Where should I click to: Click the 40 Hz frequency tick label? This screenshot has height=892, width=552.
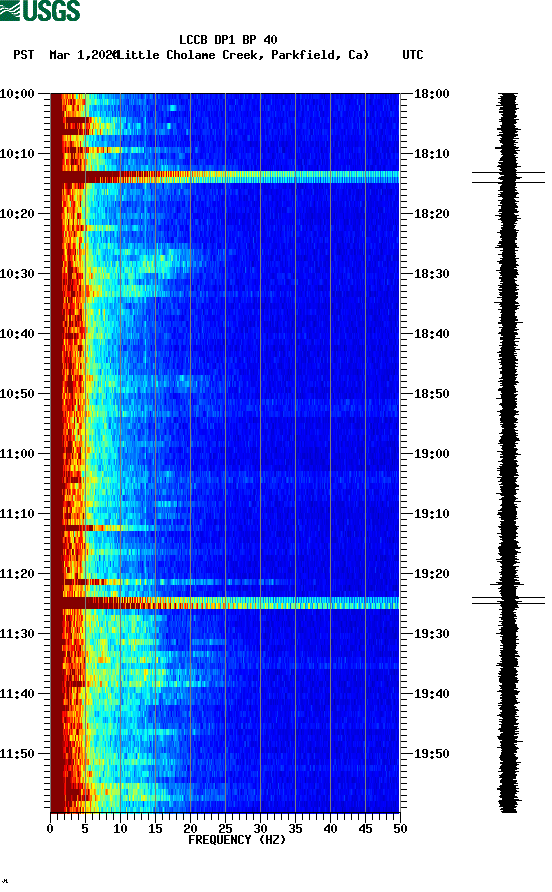click(x=330, y=829)
